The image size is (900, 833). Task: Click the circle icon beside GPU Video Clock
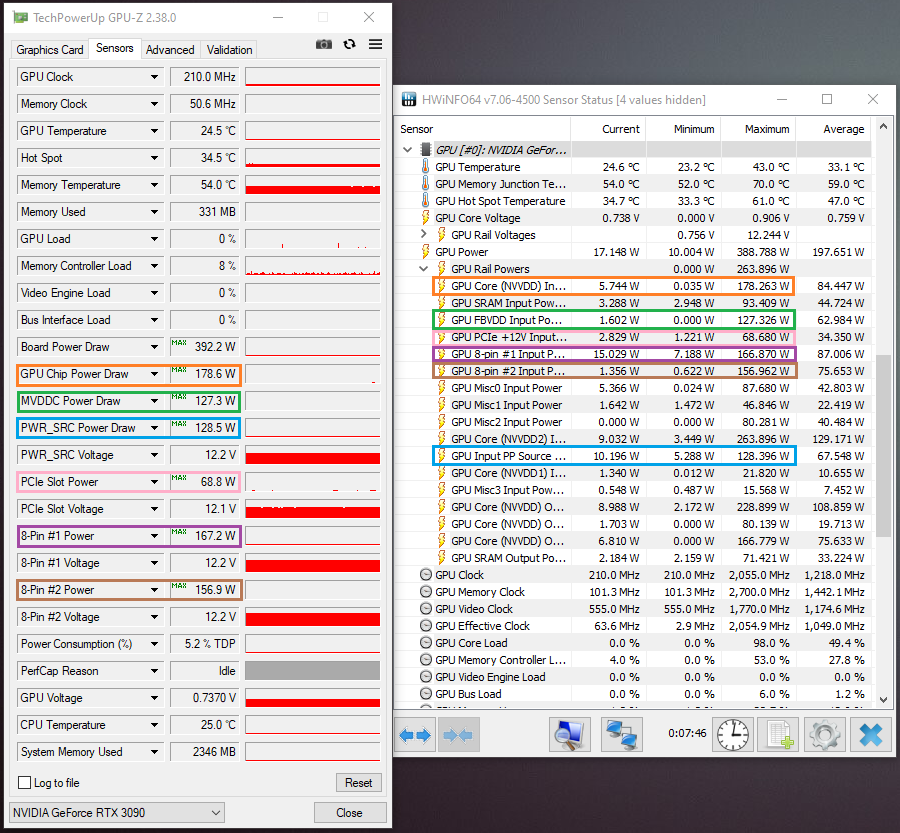pos(426,609)
